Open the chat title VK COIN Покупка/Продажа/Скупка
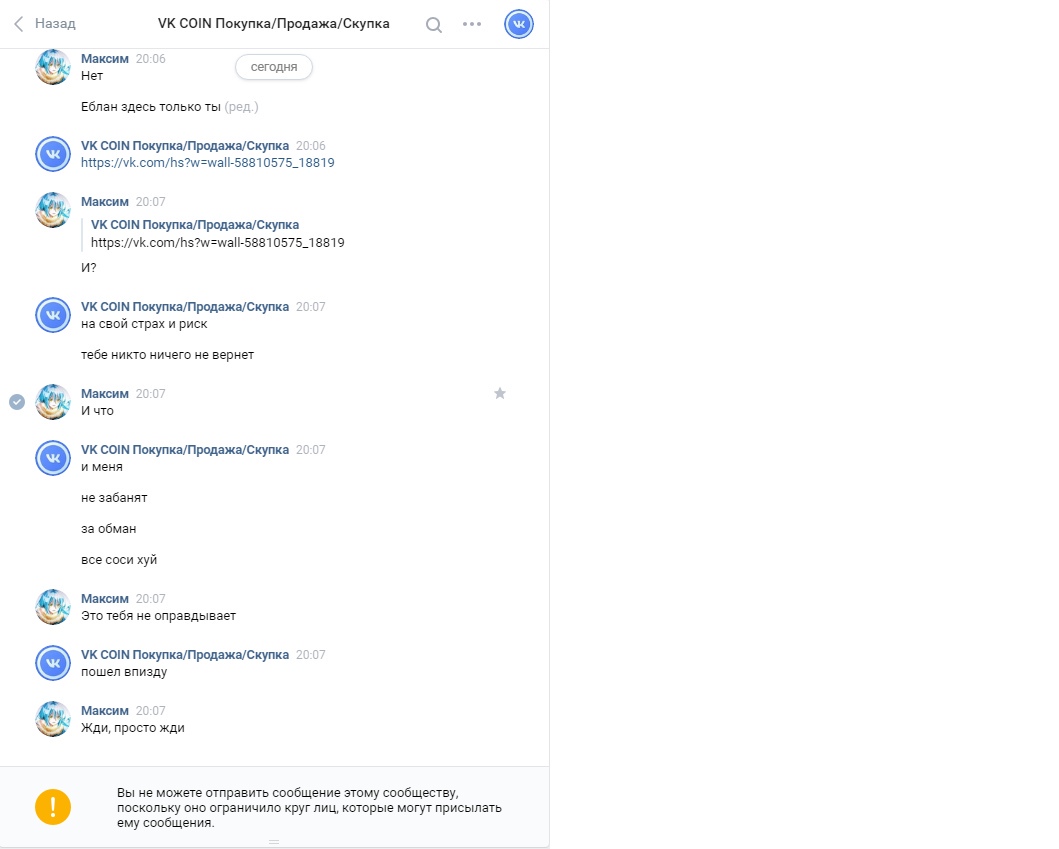This screenshot has height=849, width=1059. pyautogui.click(x=273, y=24)
